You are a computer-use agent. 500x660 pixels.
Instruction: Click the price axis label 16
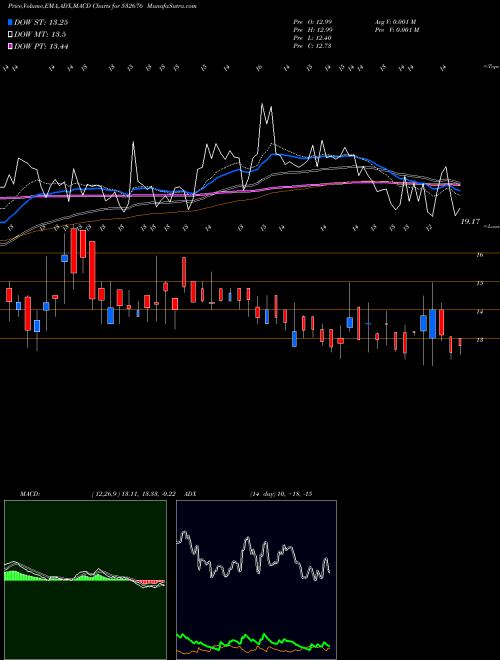click(479, 255)
